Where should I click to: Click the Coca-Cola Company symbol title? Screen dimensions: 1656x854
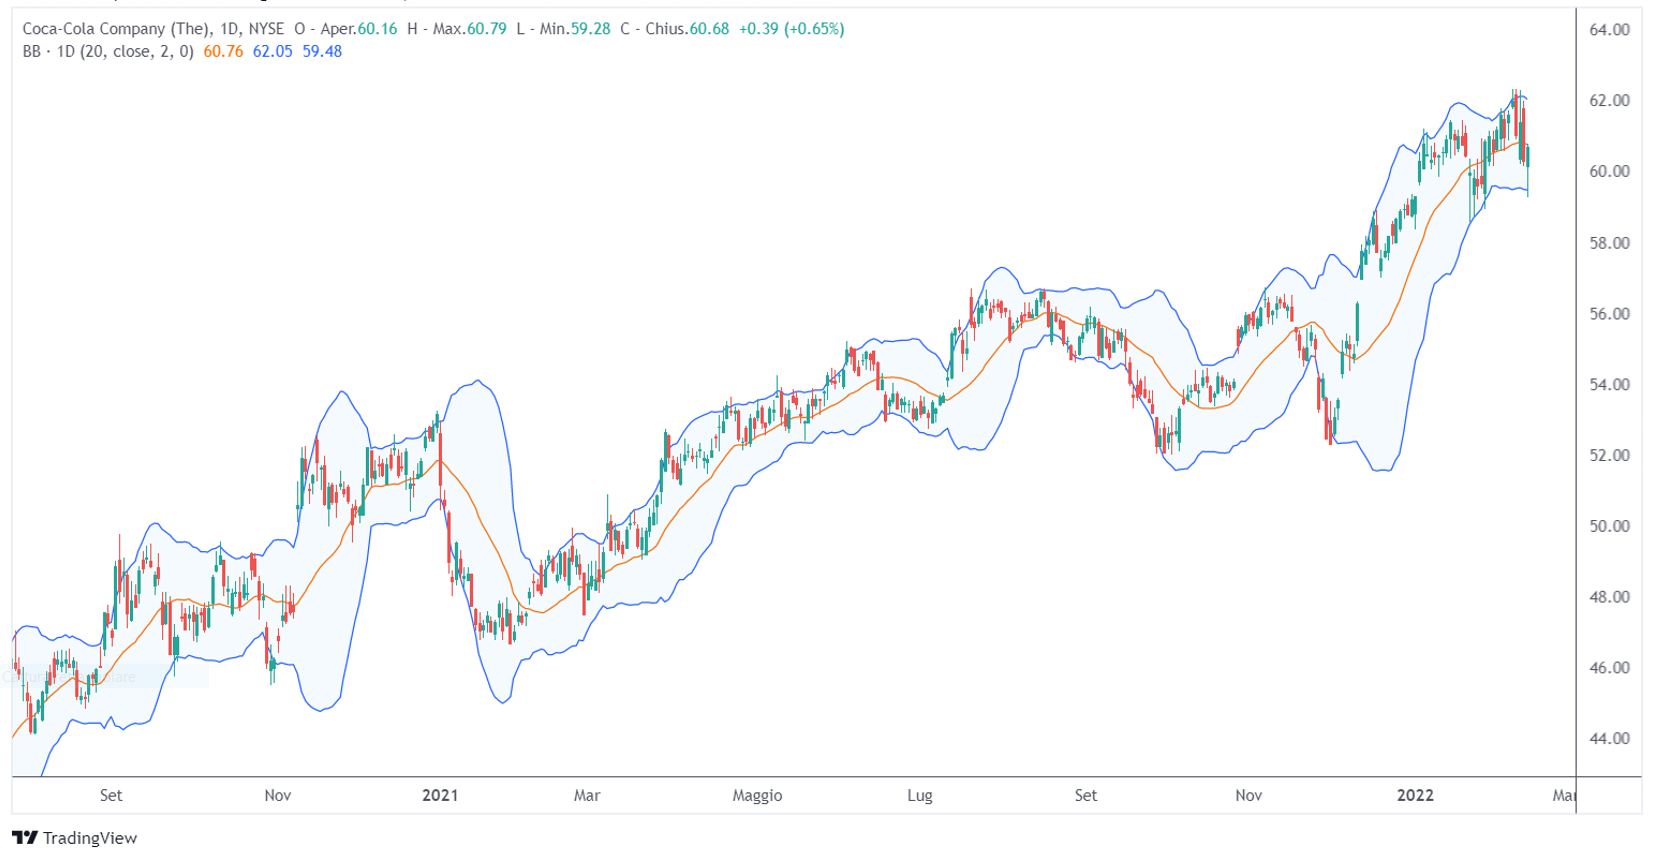point(117,29)
